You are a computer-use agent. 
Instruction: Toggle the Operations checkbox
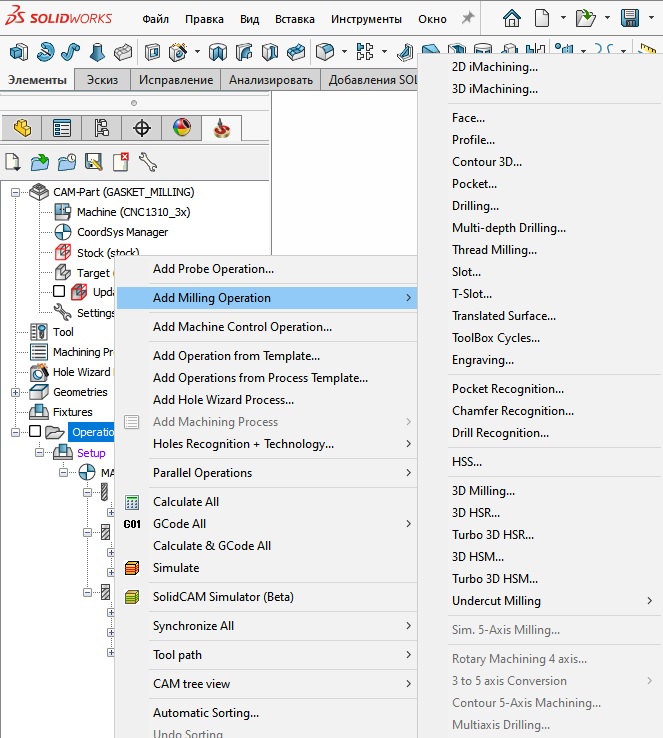coord(35,431)
